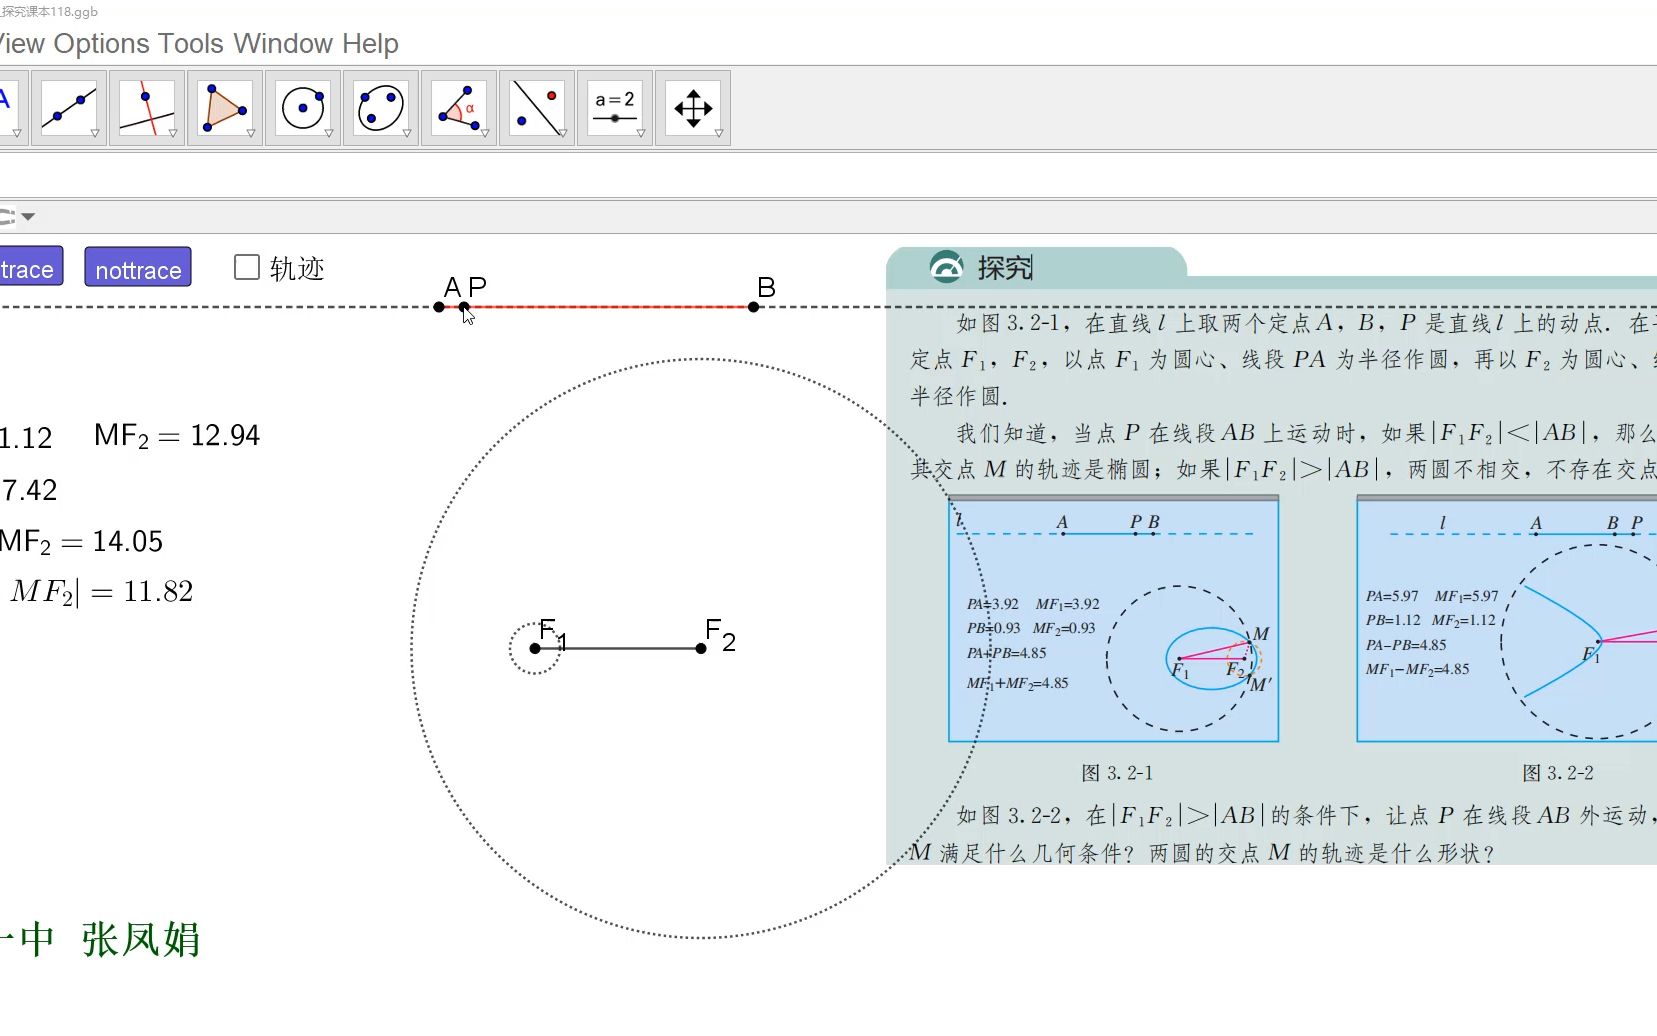
Task: Click the trace button
Action: pos(30,266)
